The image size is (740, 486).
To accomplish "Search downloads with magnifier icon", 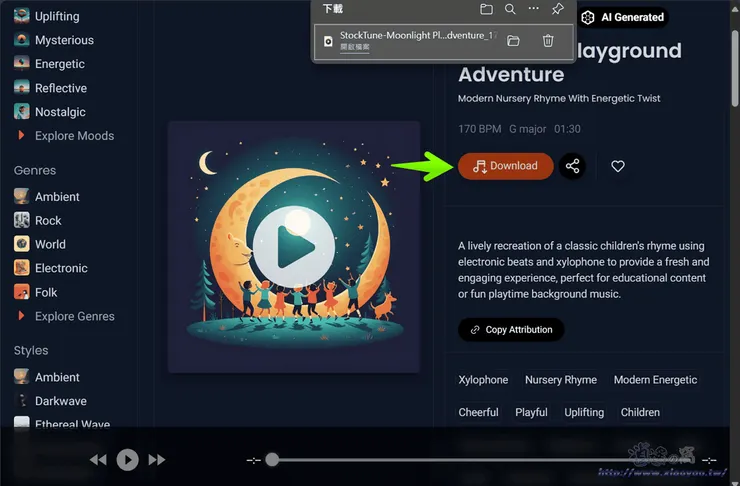I will point(510,9).
